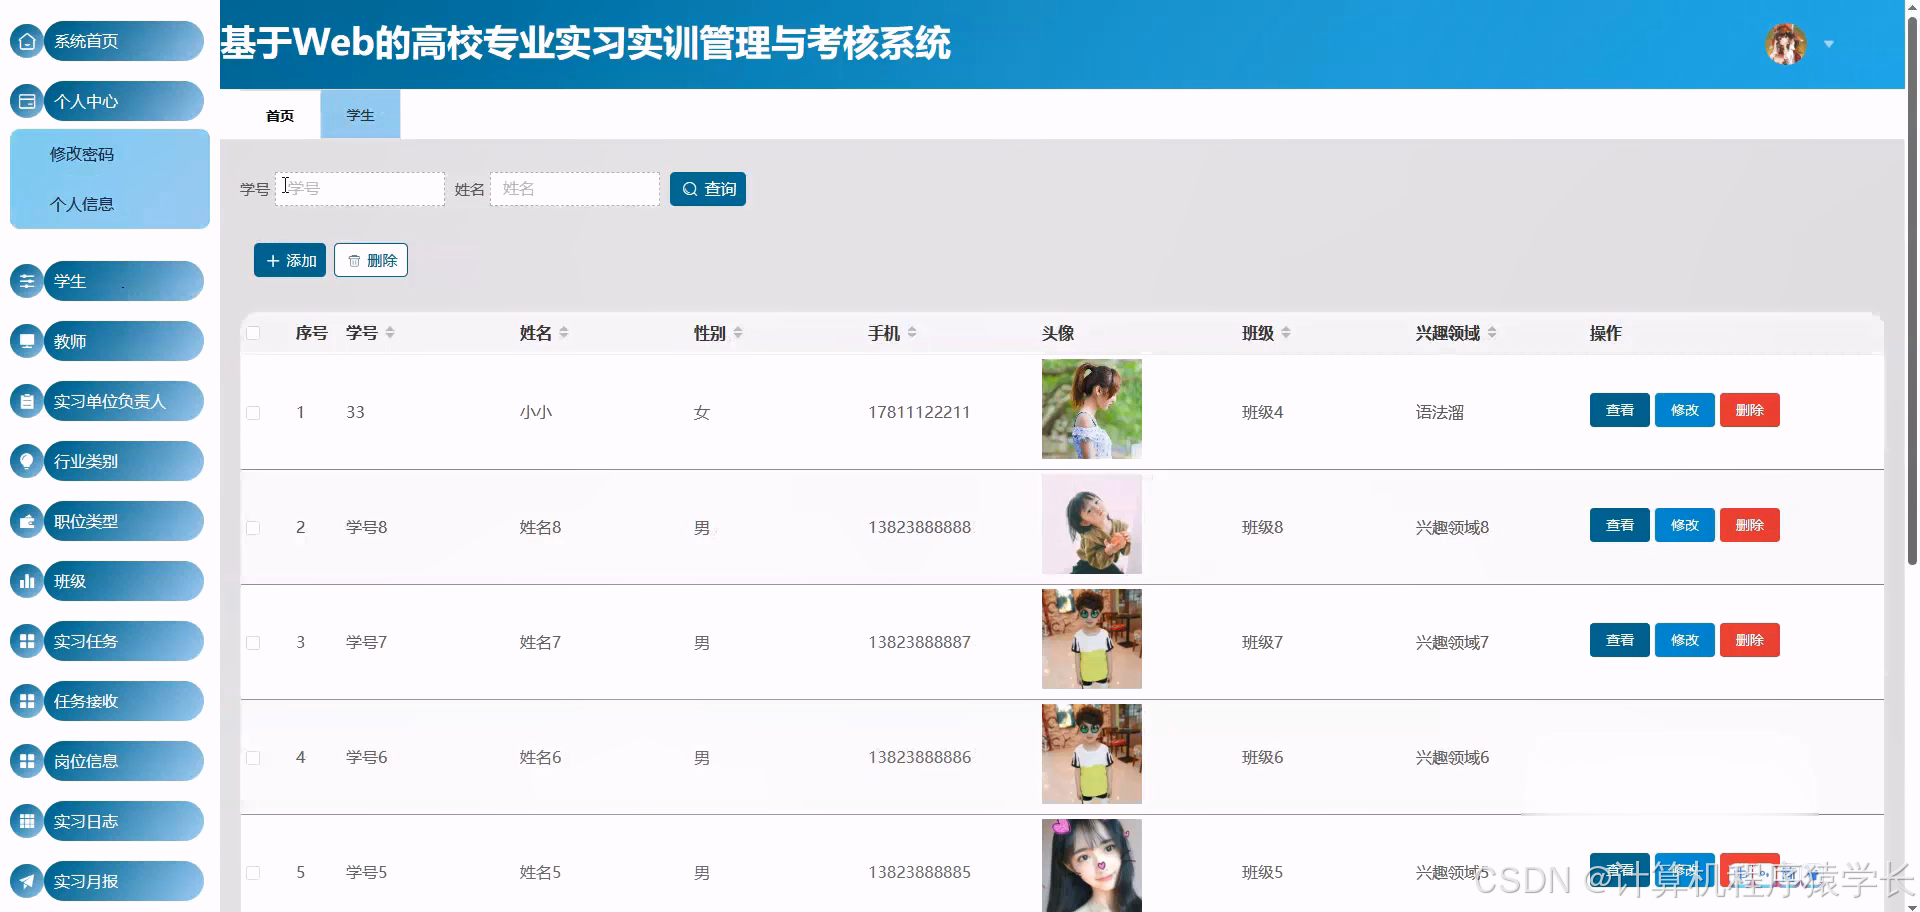Image resolution: width=1920 pixels, height=912 pixels.
Task: Click 删除 for student 姓名8
Action: click(x=1750, y=525)
